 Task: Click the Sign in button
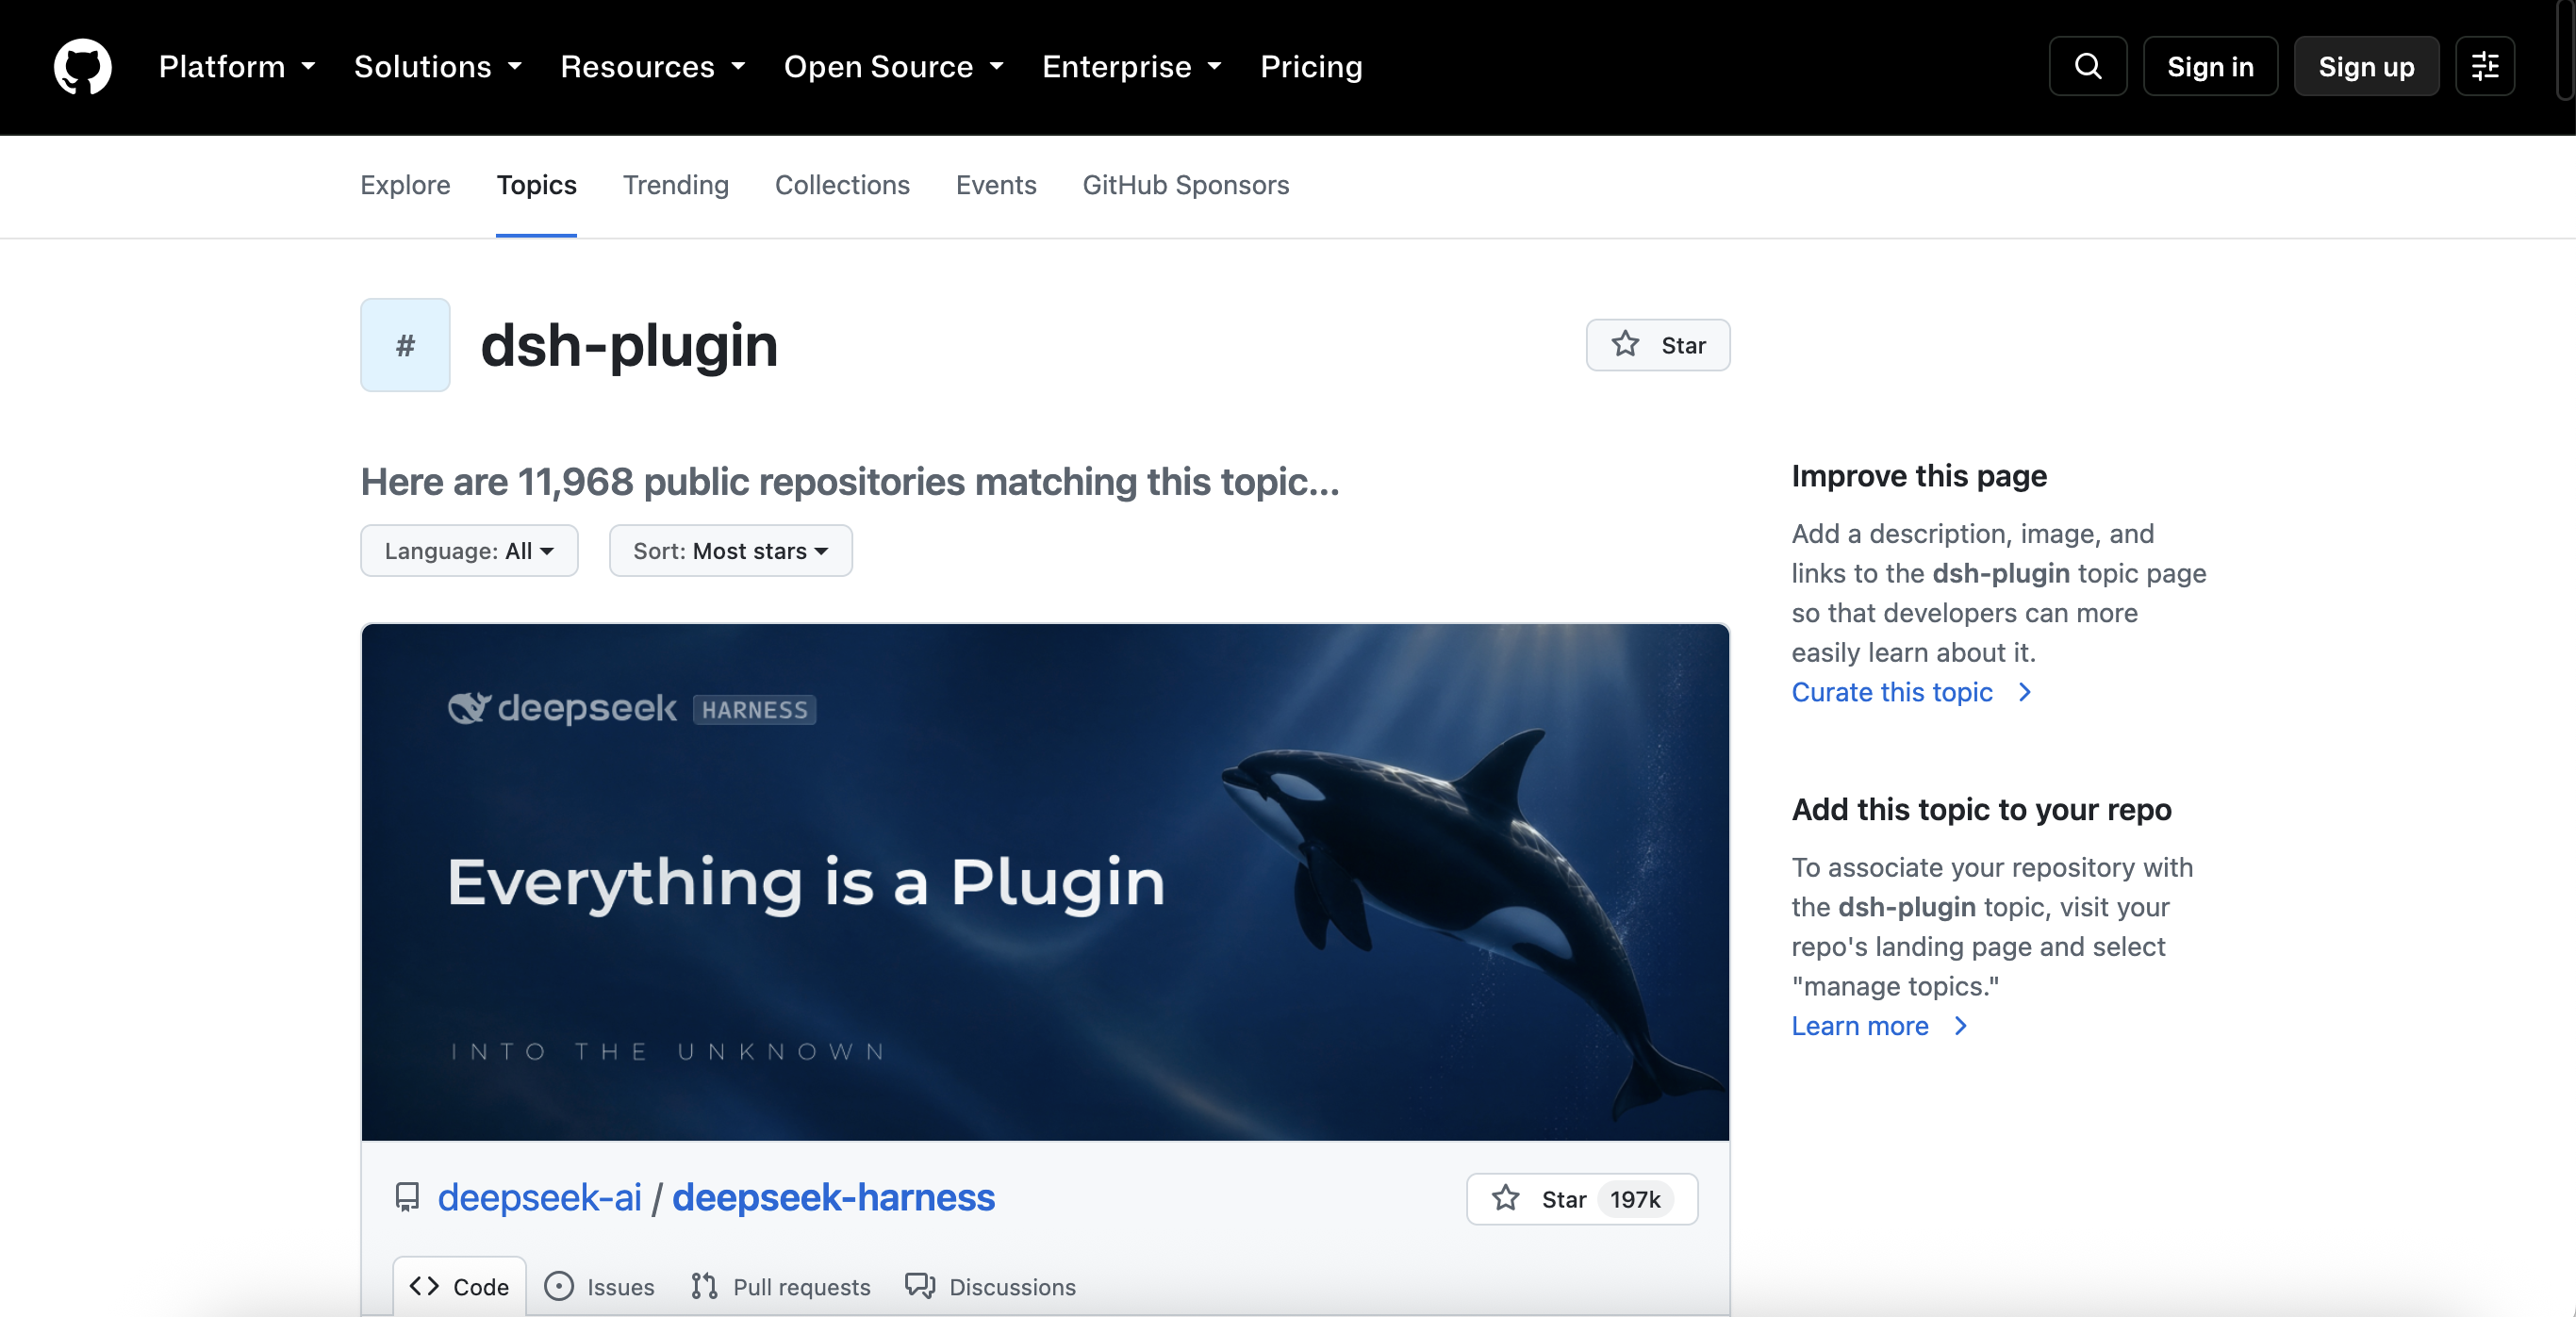click(x=2210, y=67)
